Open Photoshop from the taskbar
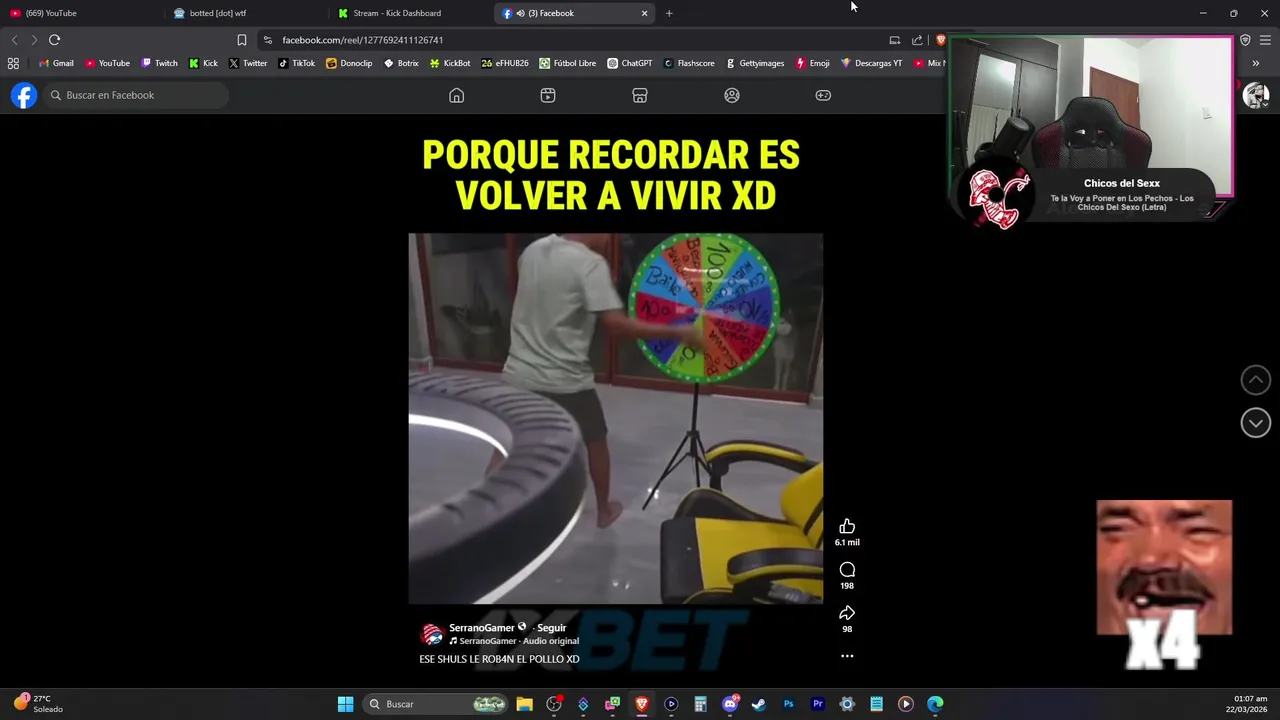This screenshot has width=1280, height=720. point(788,704)
